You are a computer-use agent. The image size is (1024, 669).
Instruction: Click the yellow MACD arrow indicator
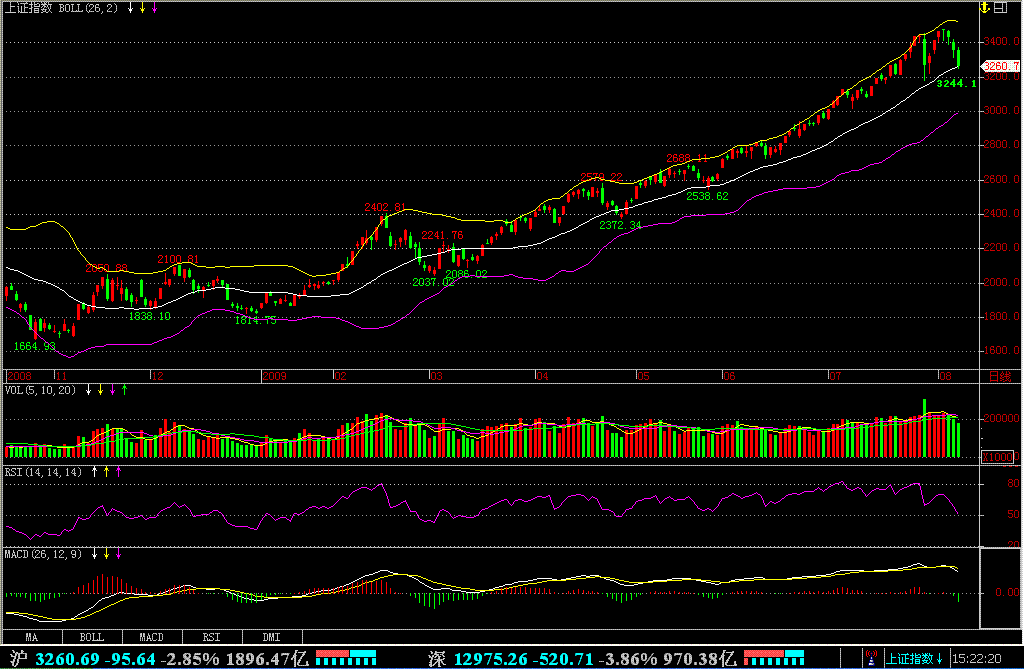106,554
